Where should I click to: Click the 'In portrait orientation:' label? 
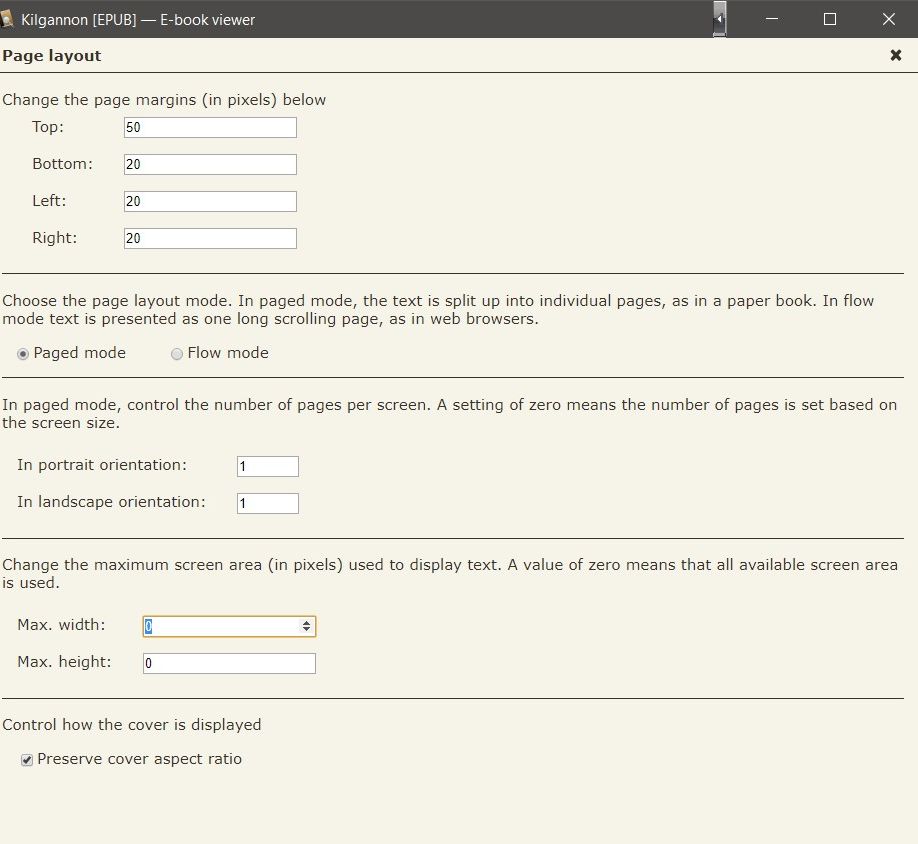(x=102, y=465)
